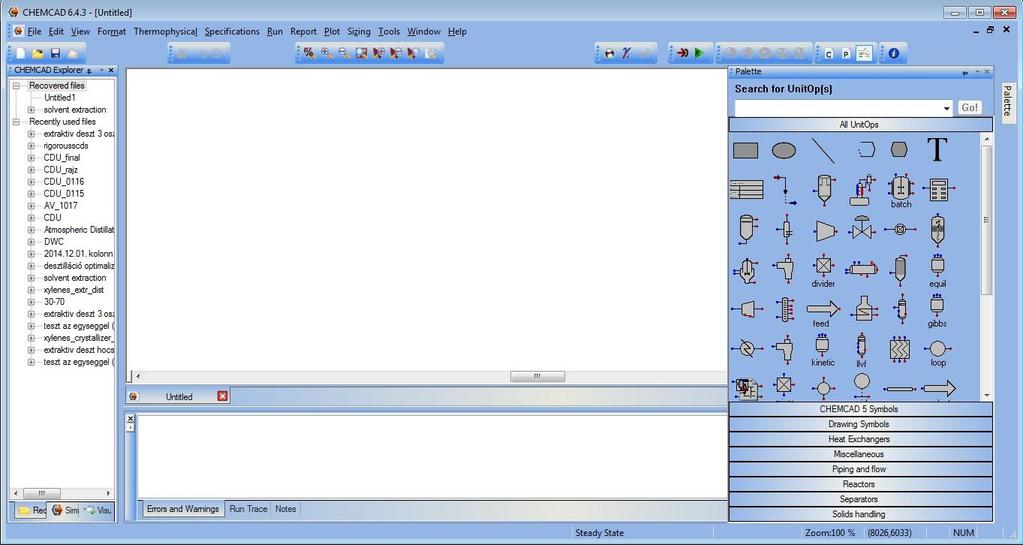
Task: Choose the distillation column with side ports
Action: 785,309
